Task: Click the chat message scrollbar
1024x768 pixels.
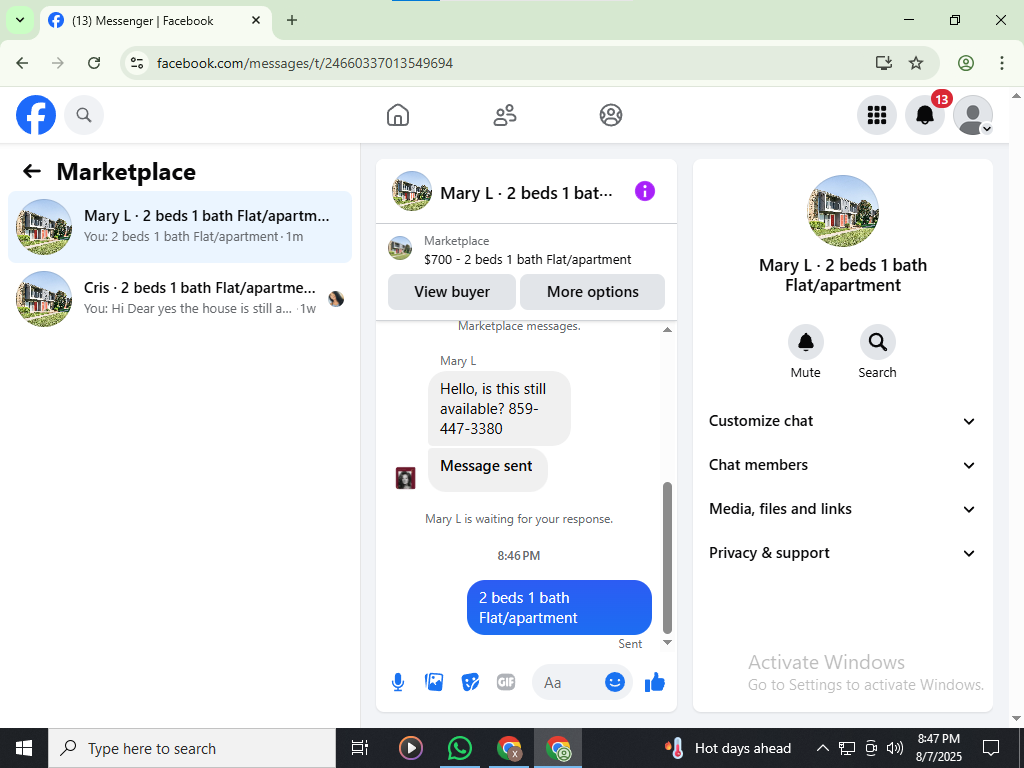Action: click(x=667, y=558)
